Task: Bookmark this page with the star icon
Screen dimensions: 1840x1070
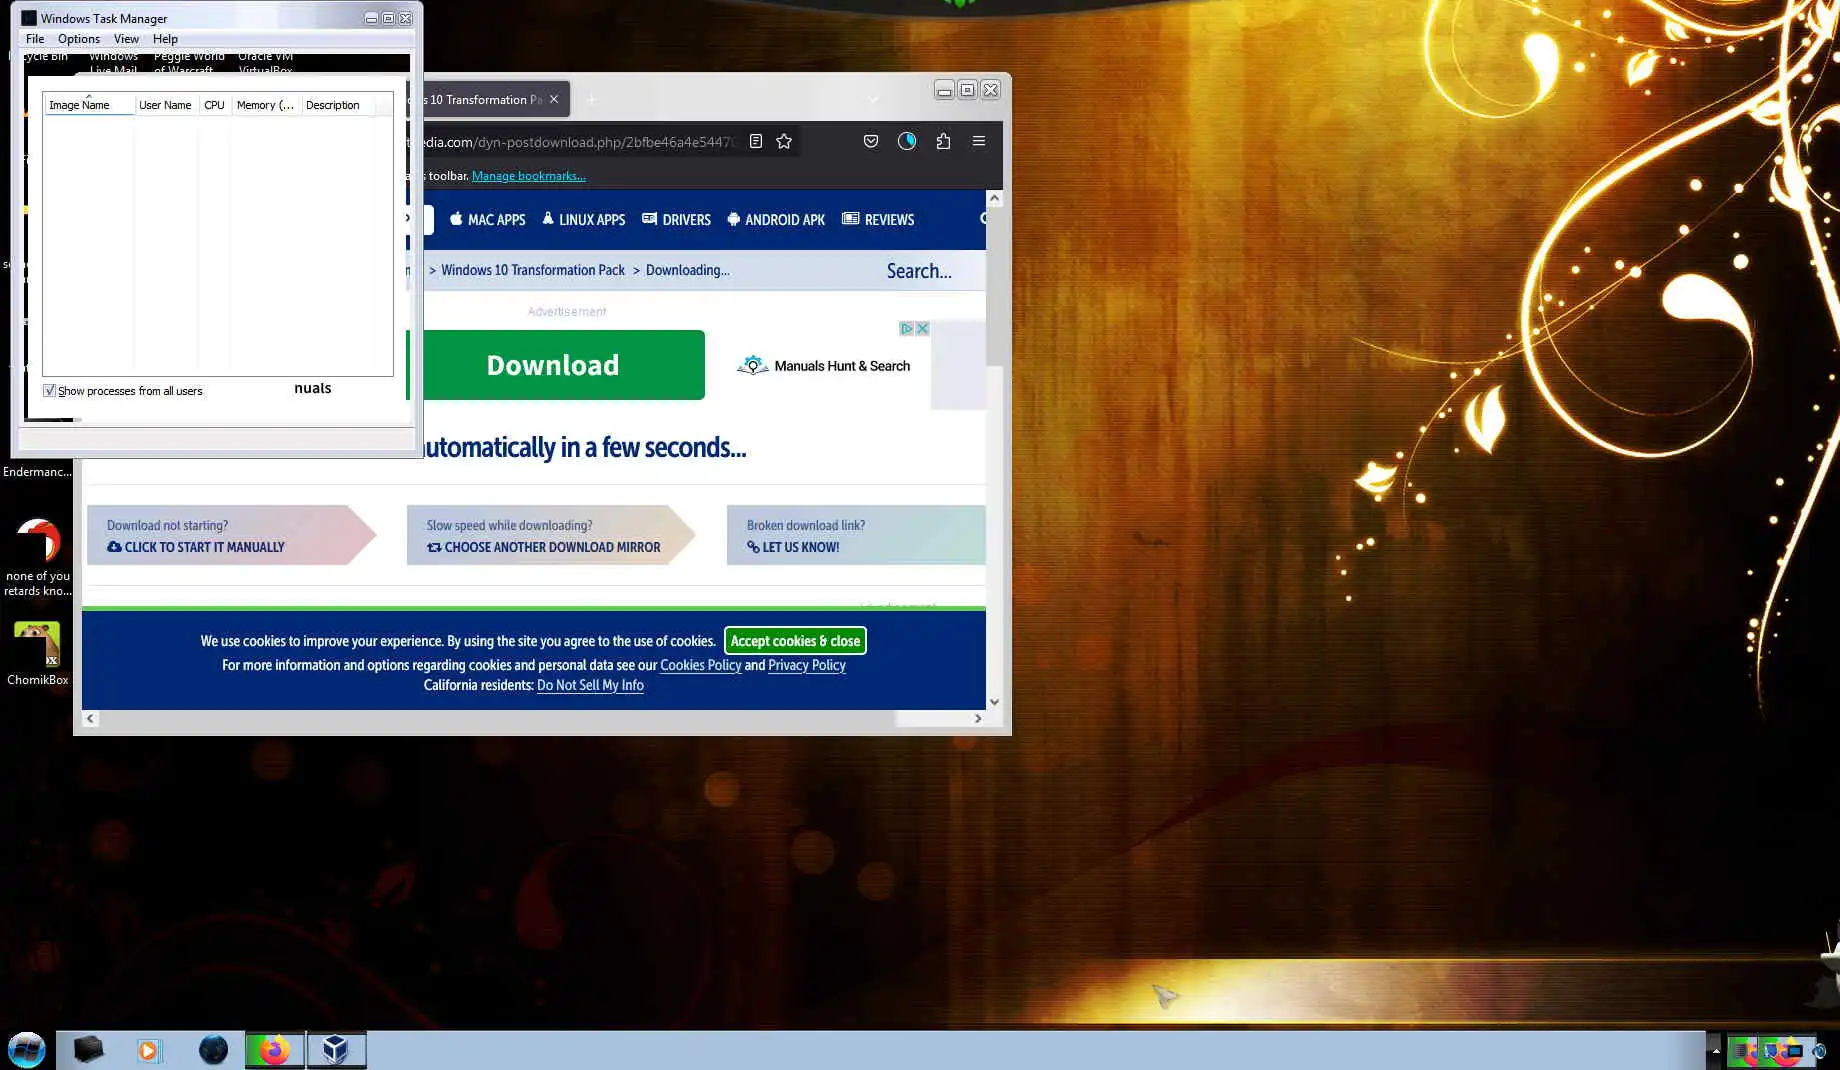Action: pyautogui.click(x=784, y=142)
